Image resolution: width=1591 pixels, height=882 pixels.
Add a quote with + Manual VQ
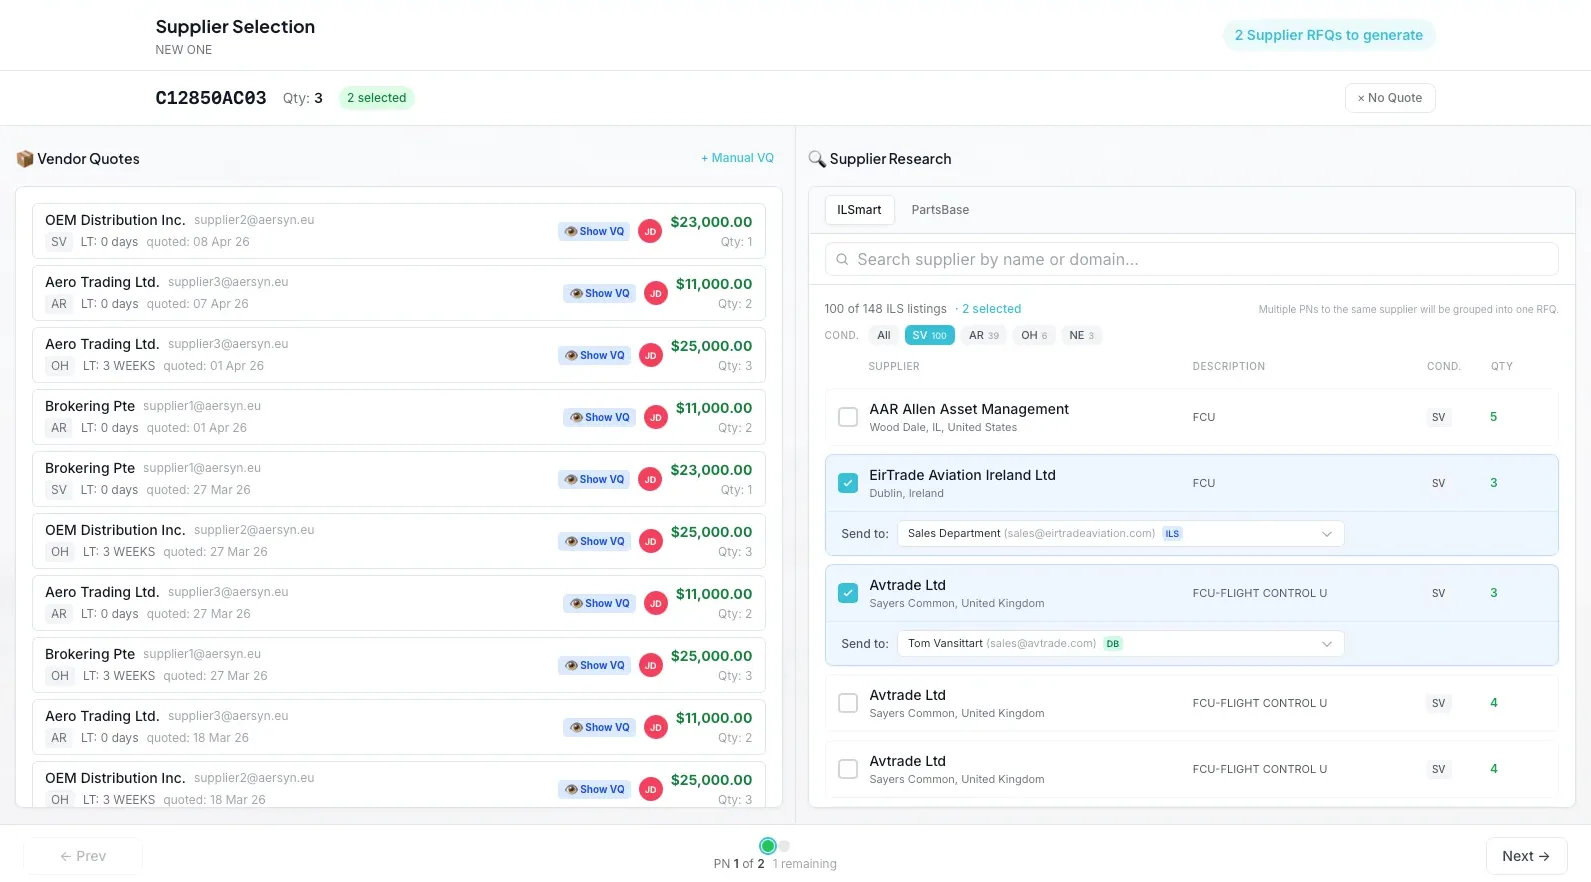[737, 158]
